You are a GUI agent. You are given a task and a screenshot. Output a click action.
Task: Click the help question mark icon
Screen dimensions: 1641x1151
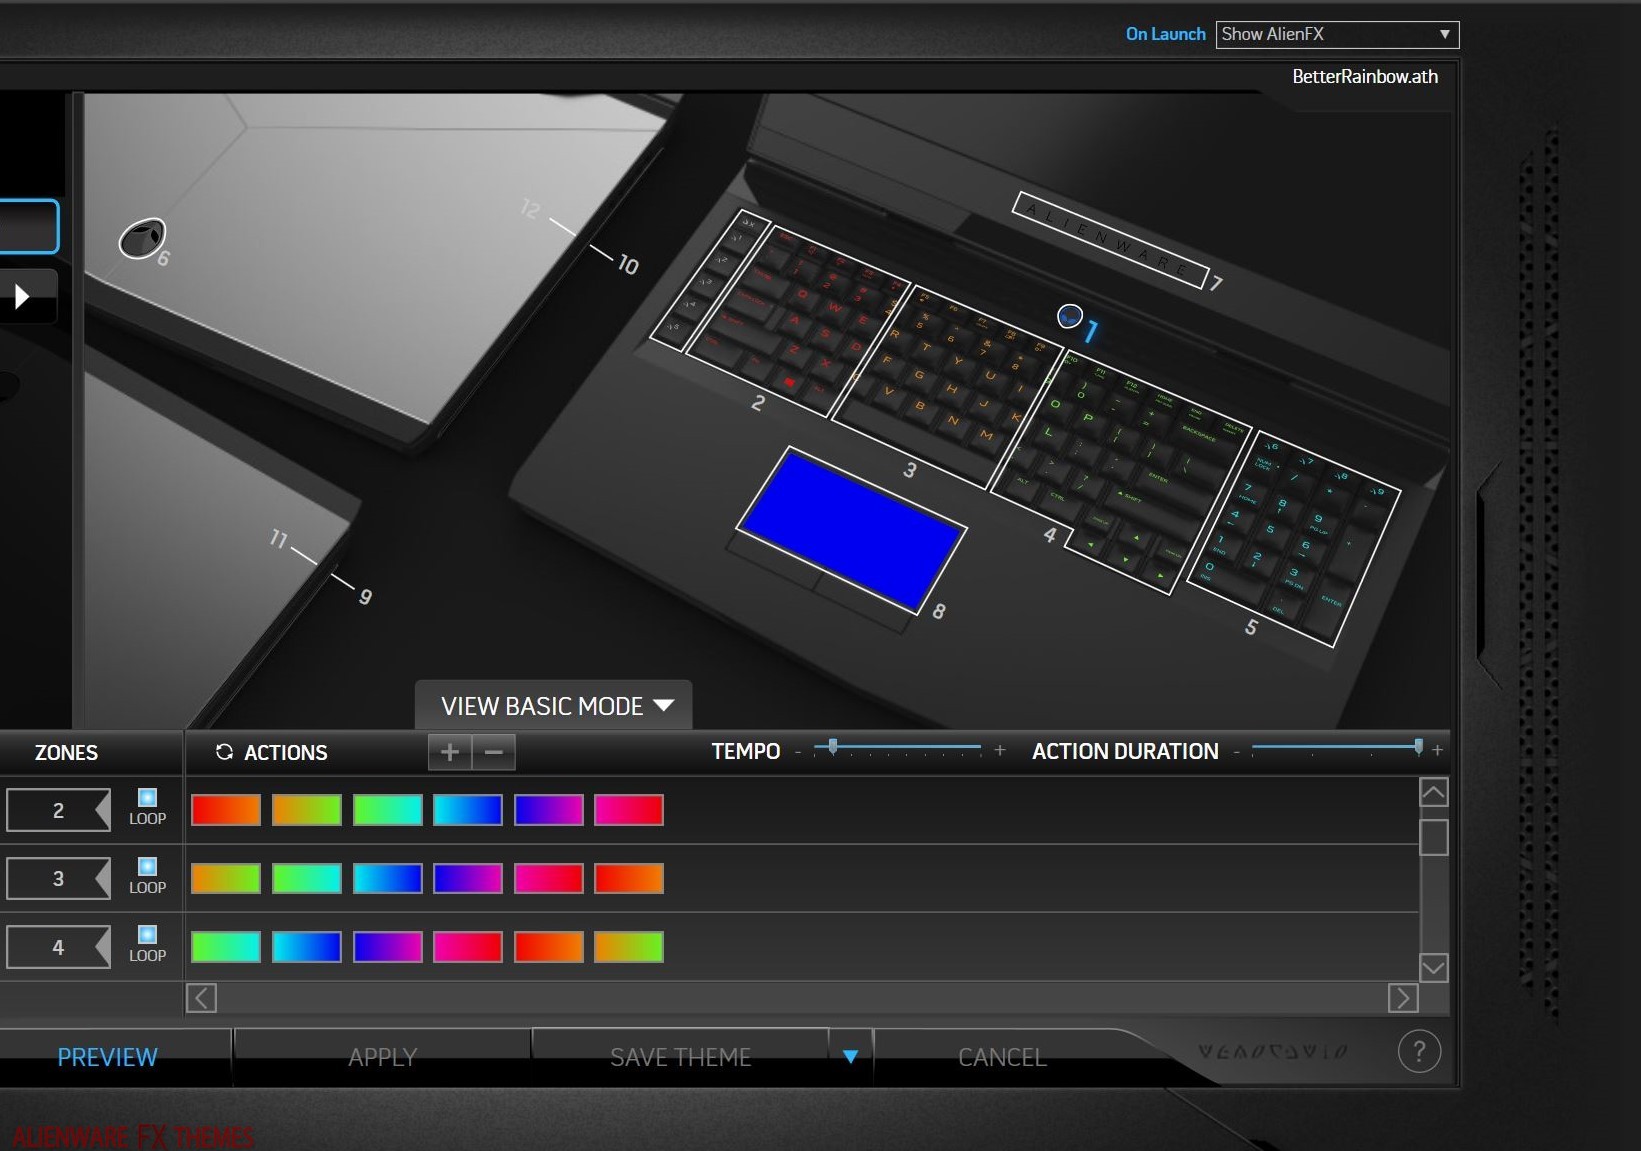(1419, 1051)
